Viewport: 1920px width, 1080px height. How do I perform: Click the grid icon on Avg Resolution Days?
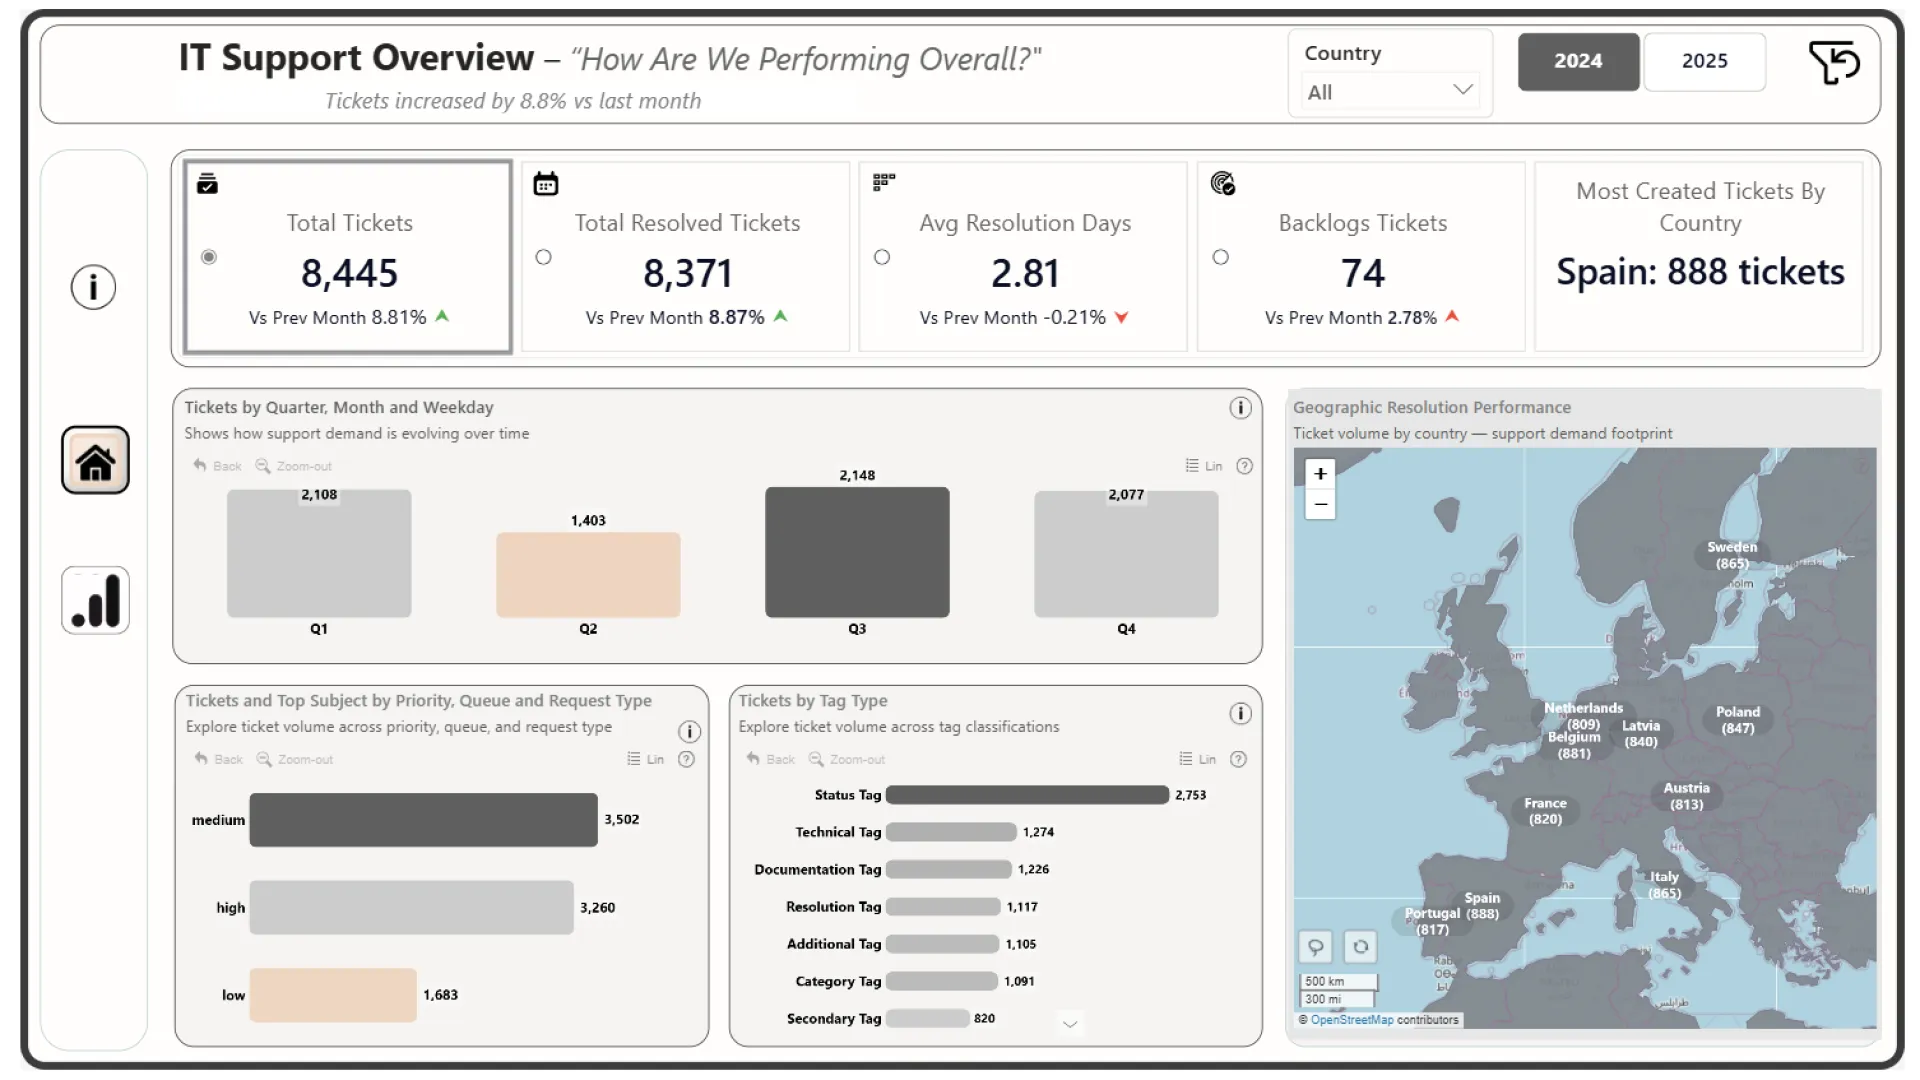coord(883,182)
